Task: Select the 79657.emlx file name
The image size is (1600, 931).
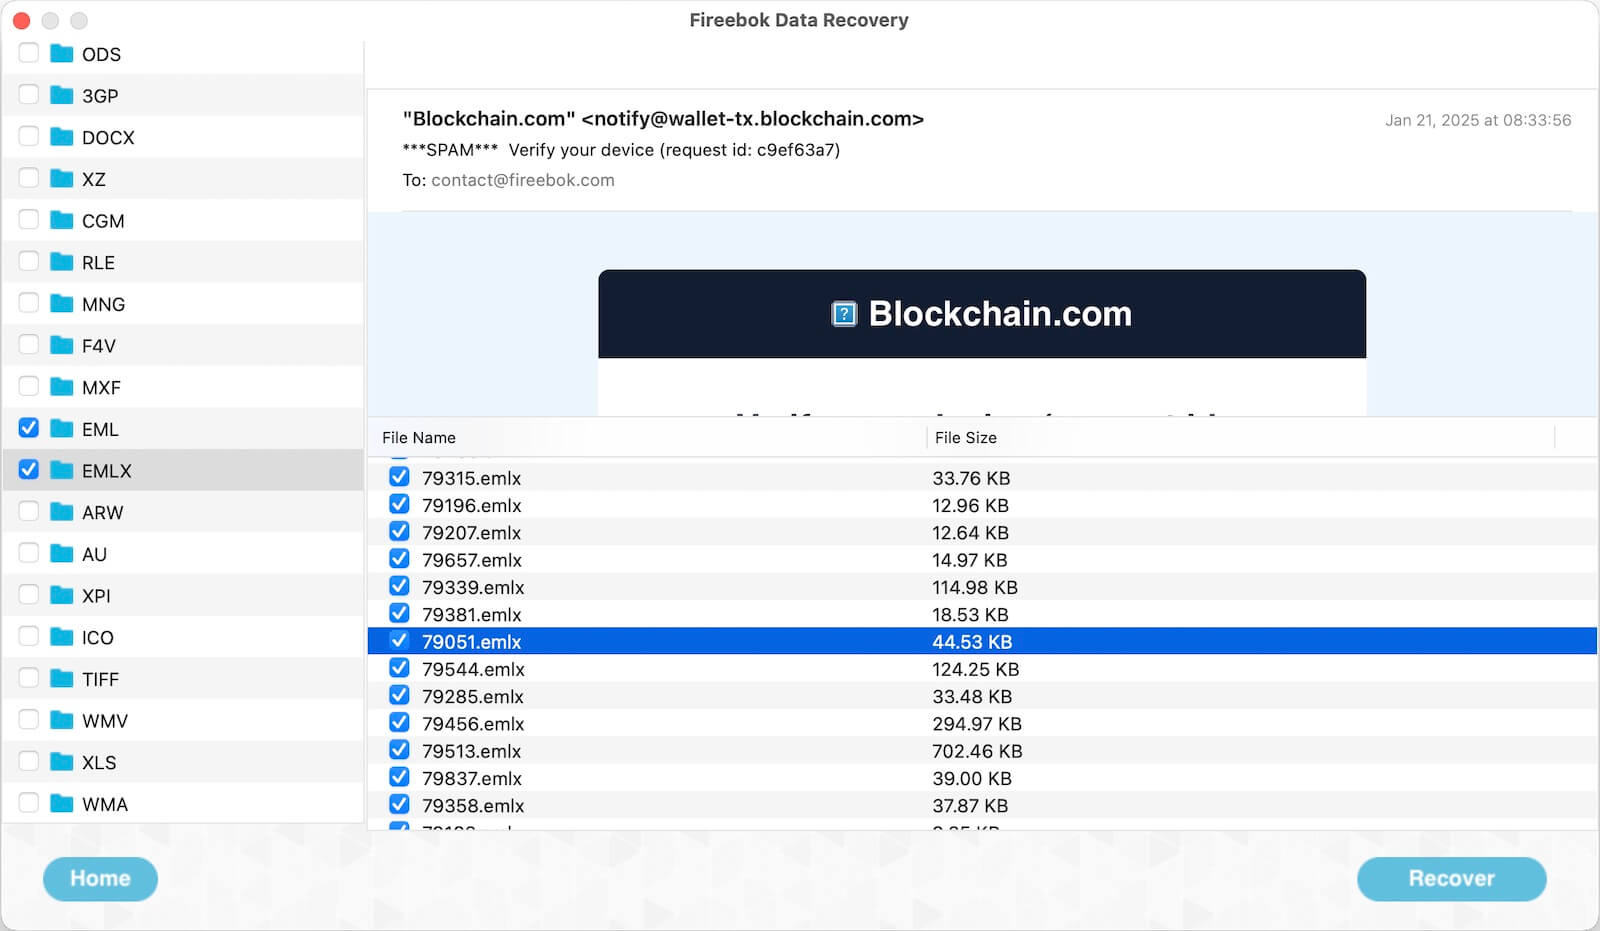Action: click(x=472, y=560)
